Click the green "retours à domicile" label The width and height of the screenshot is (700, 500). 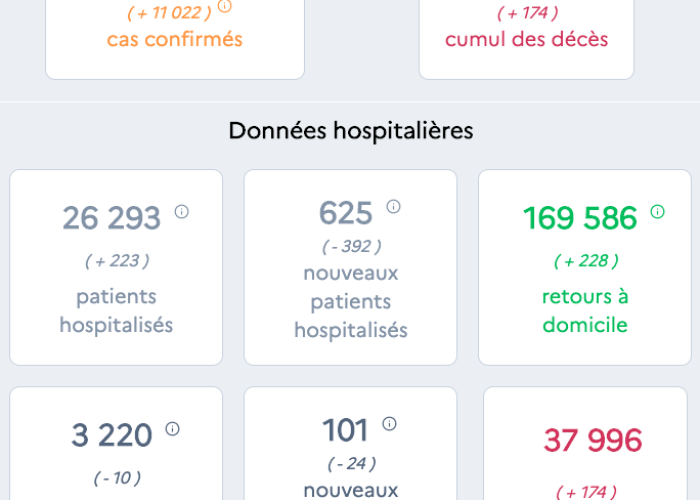585,311
